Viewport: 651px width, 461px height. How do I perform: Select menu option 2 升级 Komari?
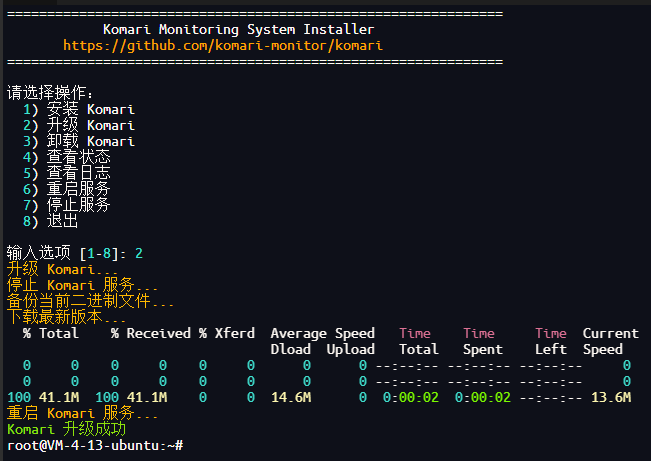click(78, 126)
